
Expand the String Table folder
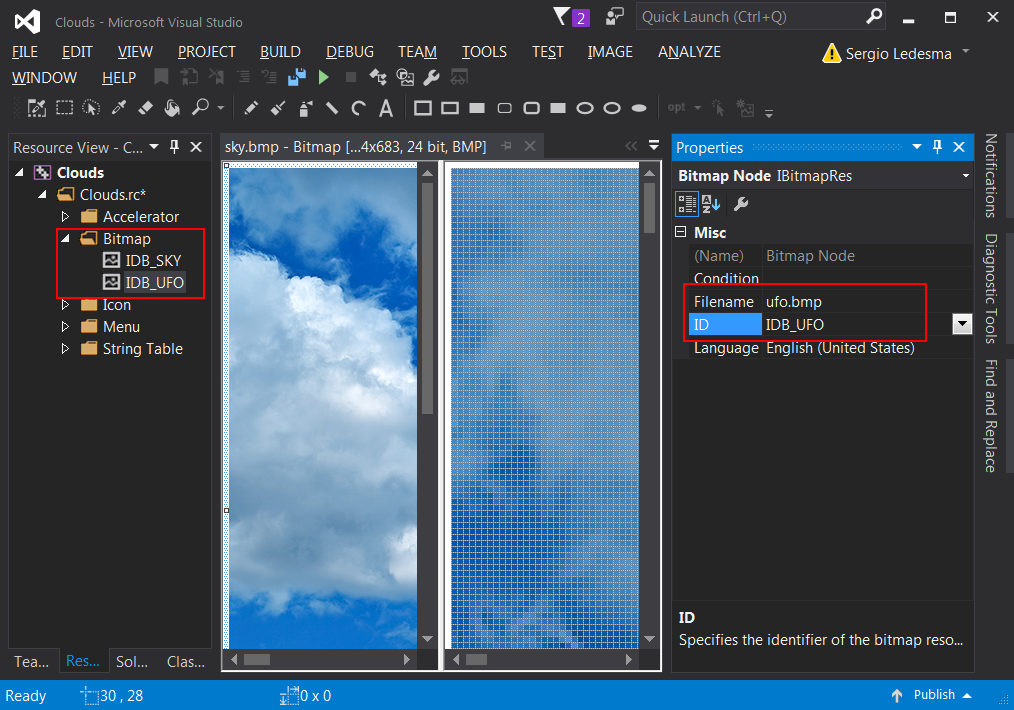pos(65,349)
